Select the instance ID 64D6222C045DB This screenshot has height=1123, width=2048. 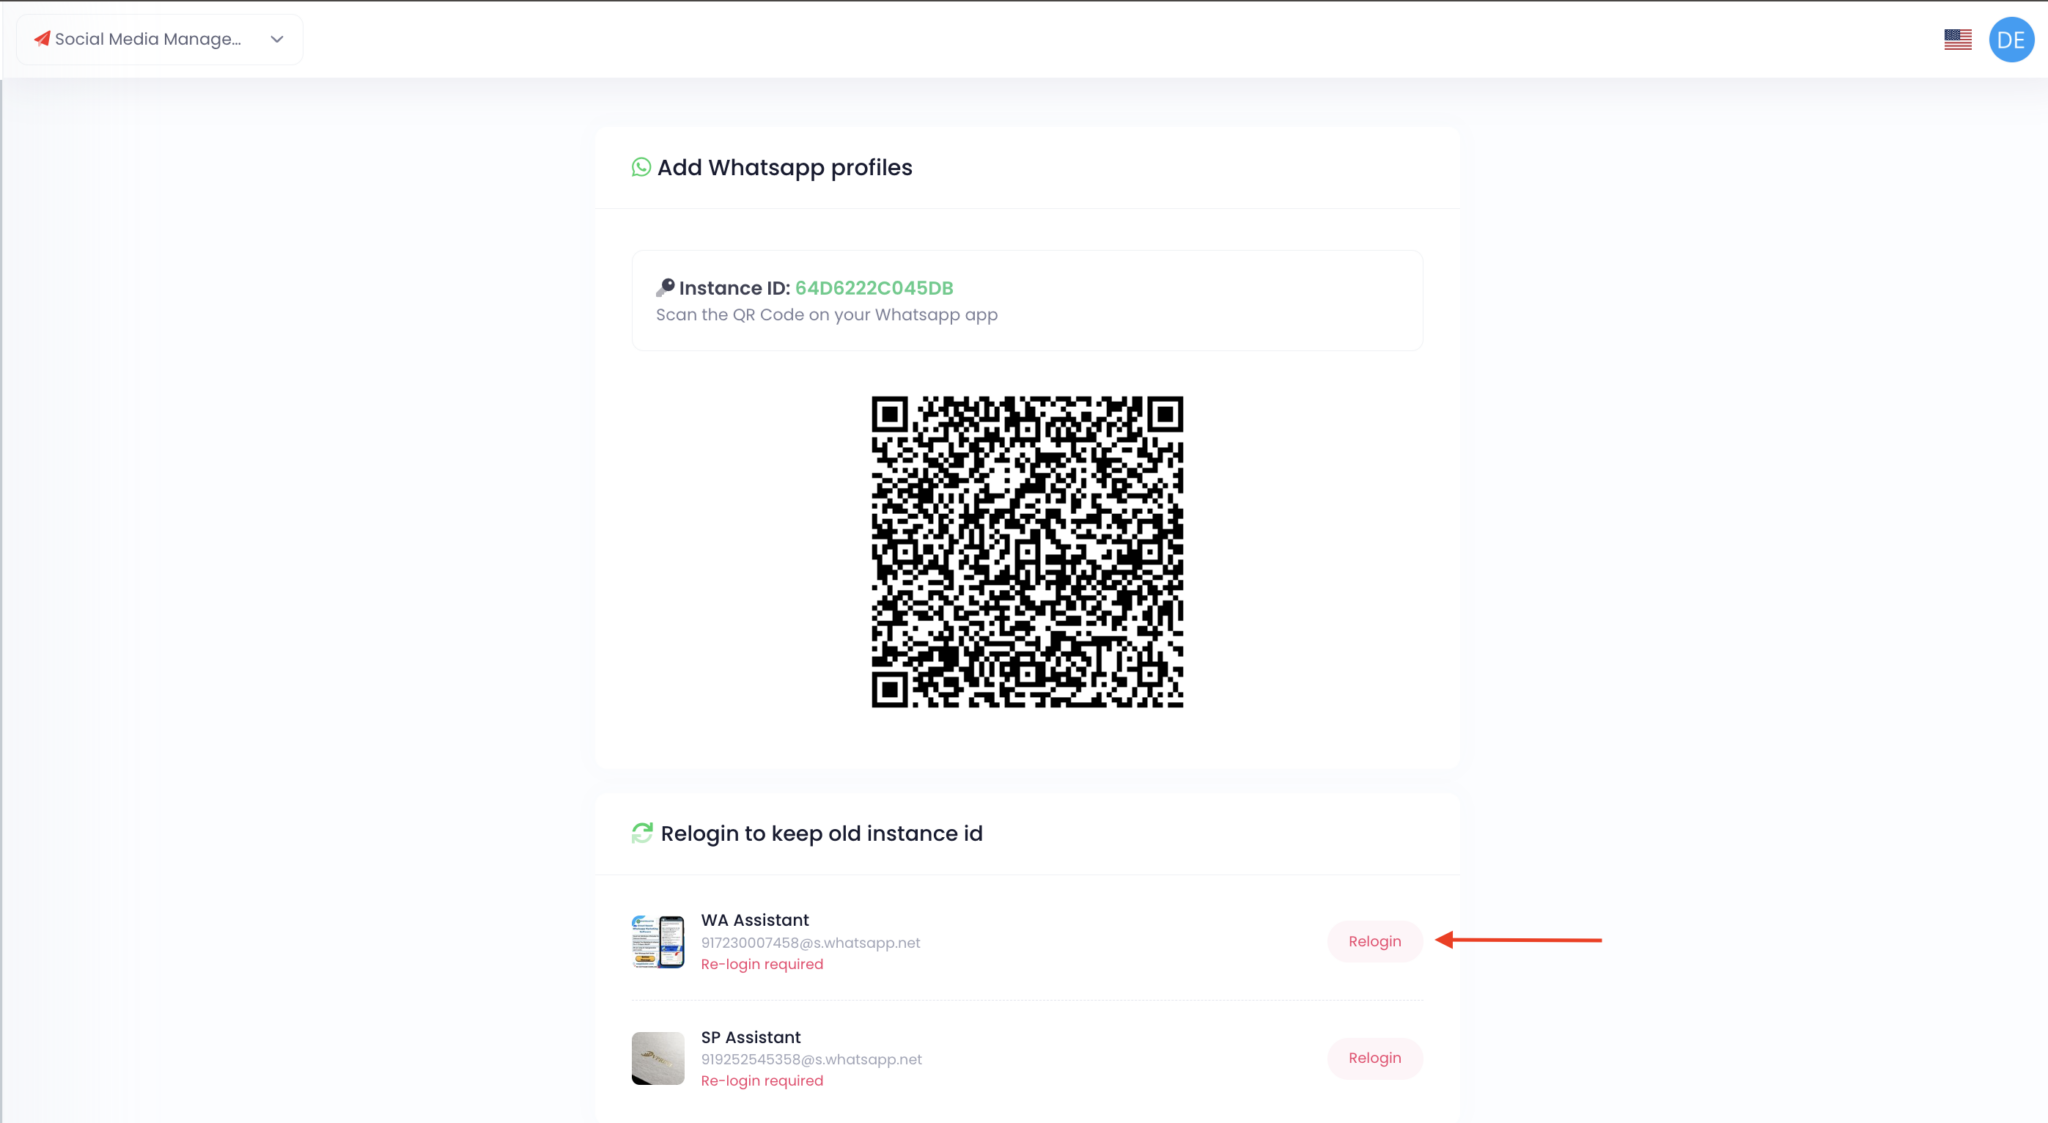873,288
